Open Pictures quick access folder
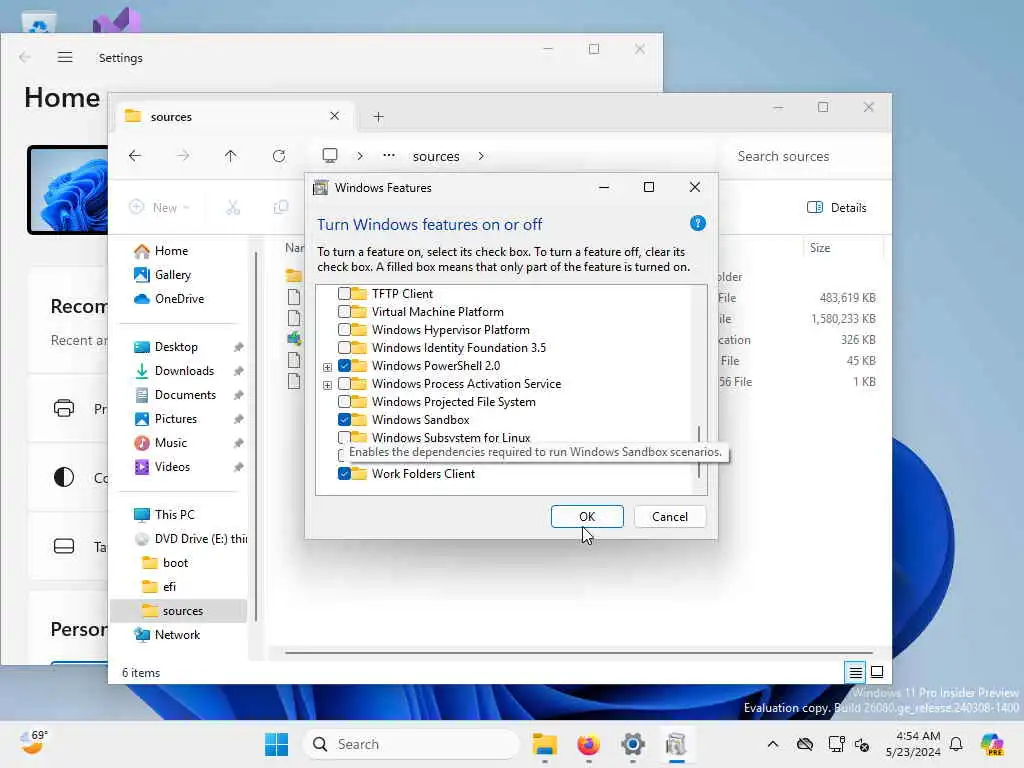The height and width of the screenshot is (768, 1024). click(x=167, y=419)
